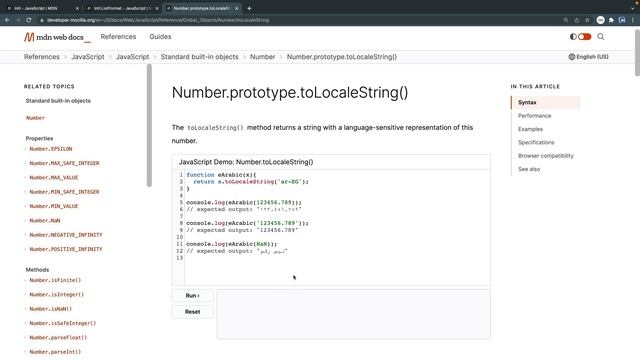Click the globe language icon
The height and width of the screenshot is (360, 640).
point(571,57)
